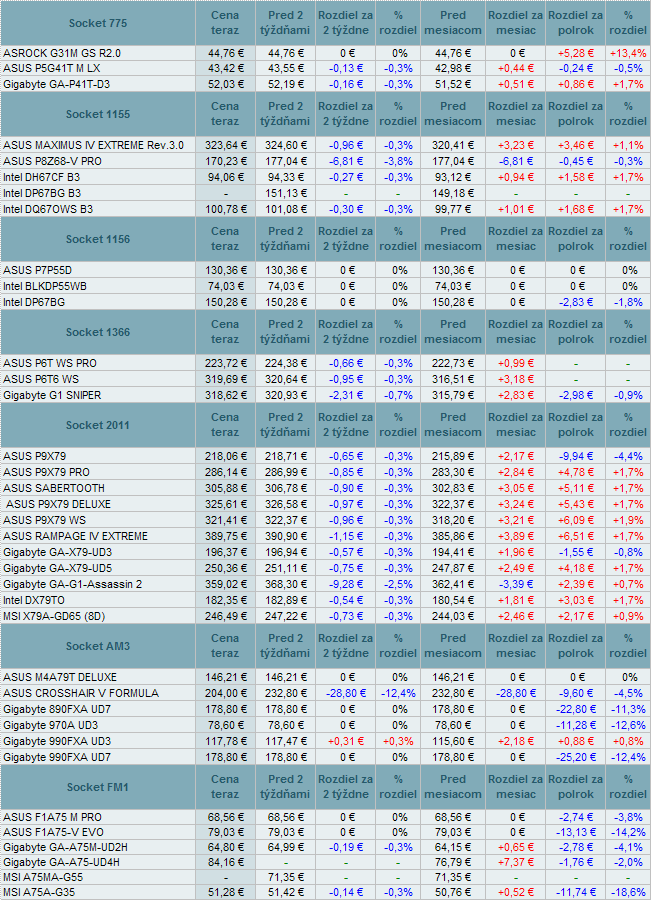Select the Socket FM1 section header

[x=97, y=785]
